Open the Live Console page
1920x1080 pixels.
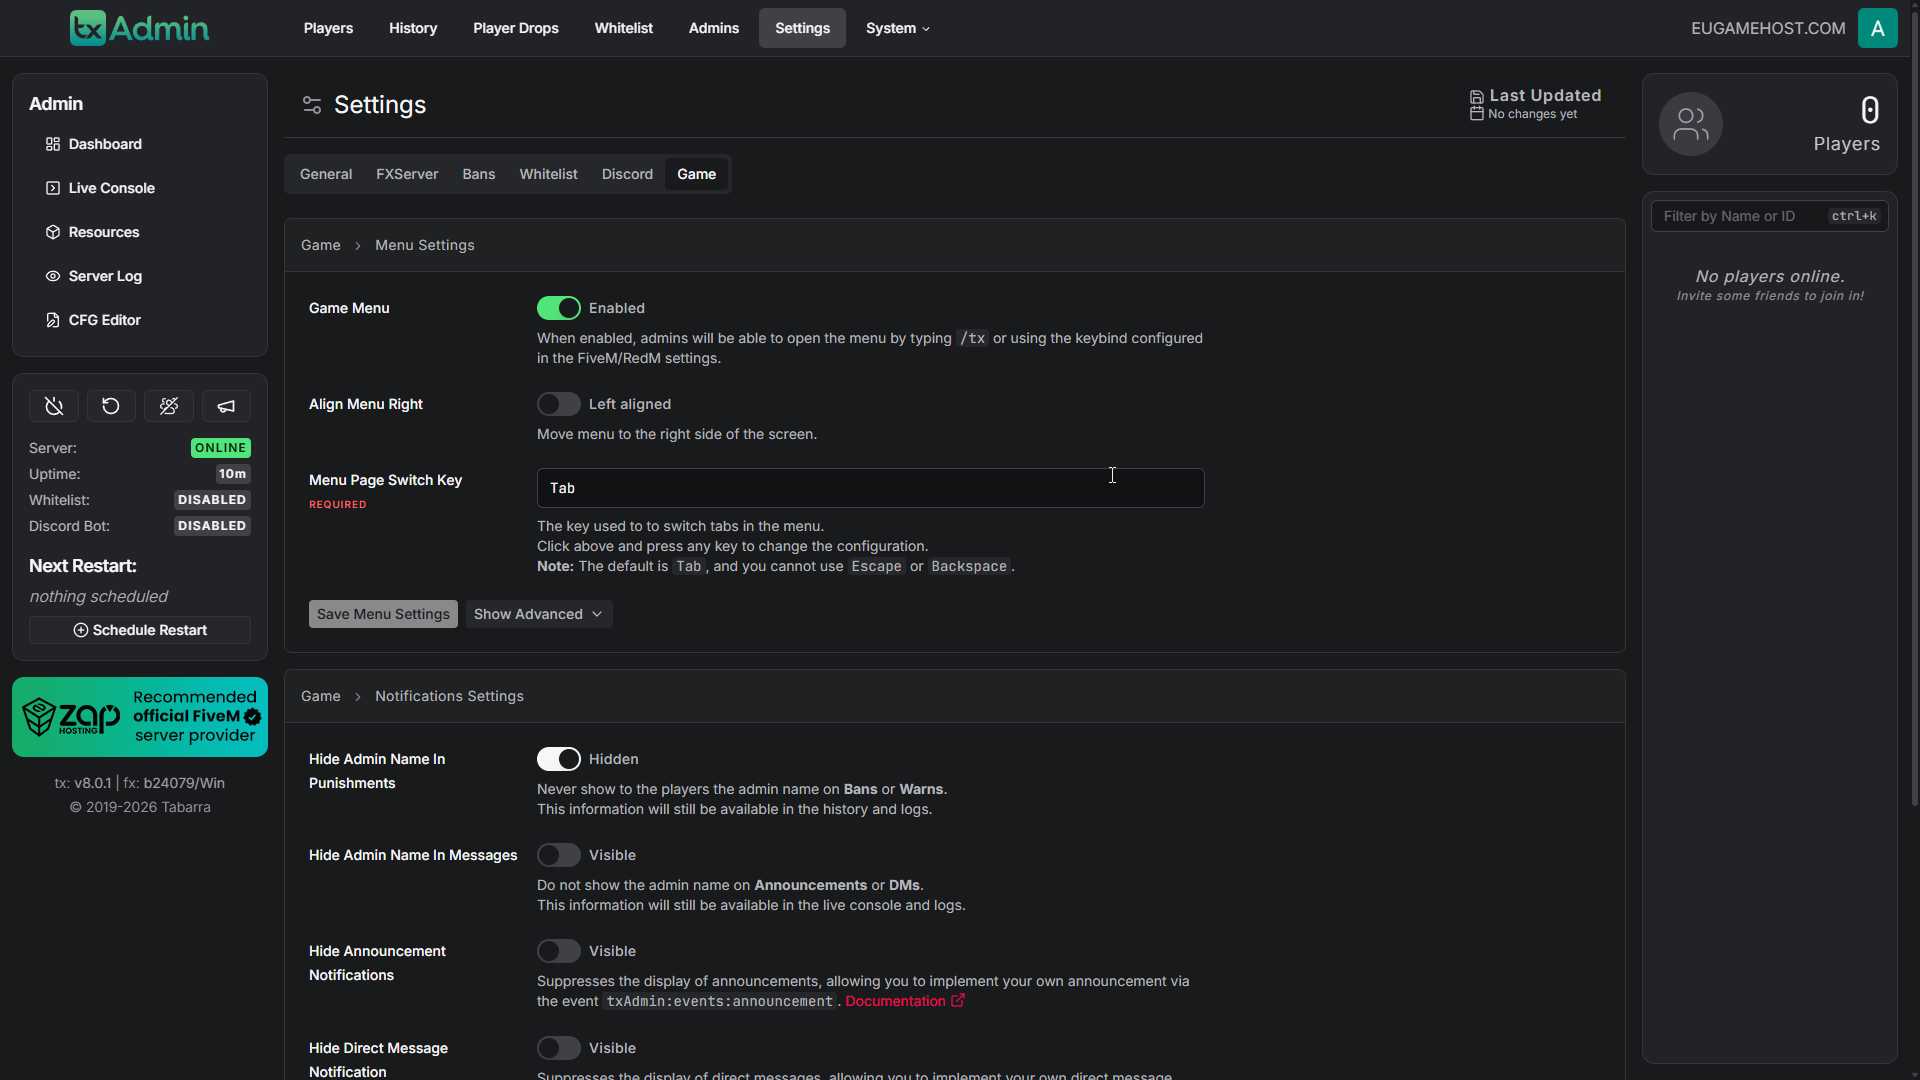[x=110, y=188]
